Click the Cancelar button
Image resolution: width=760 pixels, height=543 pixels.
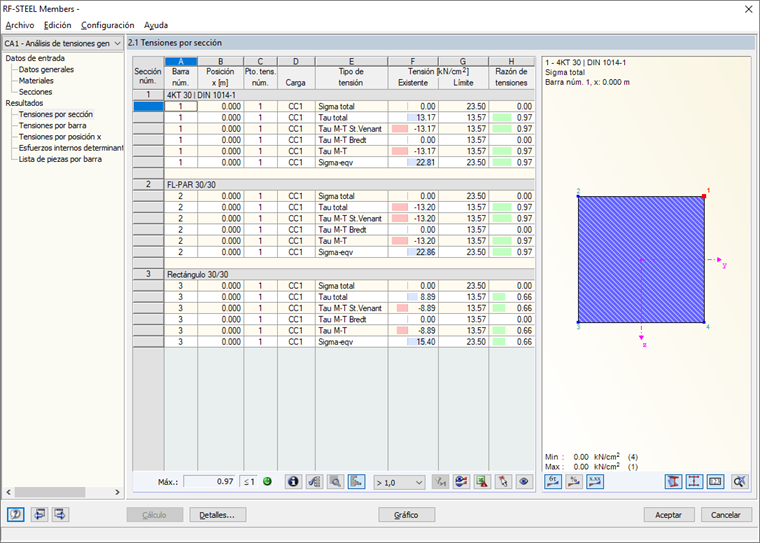coord(726,515)
